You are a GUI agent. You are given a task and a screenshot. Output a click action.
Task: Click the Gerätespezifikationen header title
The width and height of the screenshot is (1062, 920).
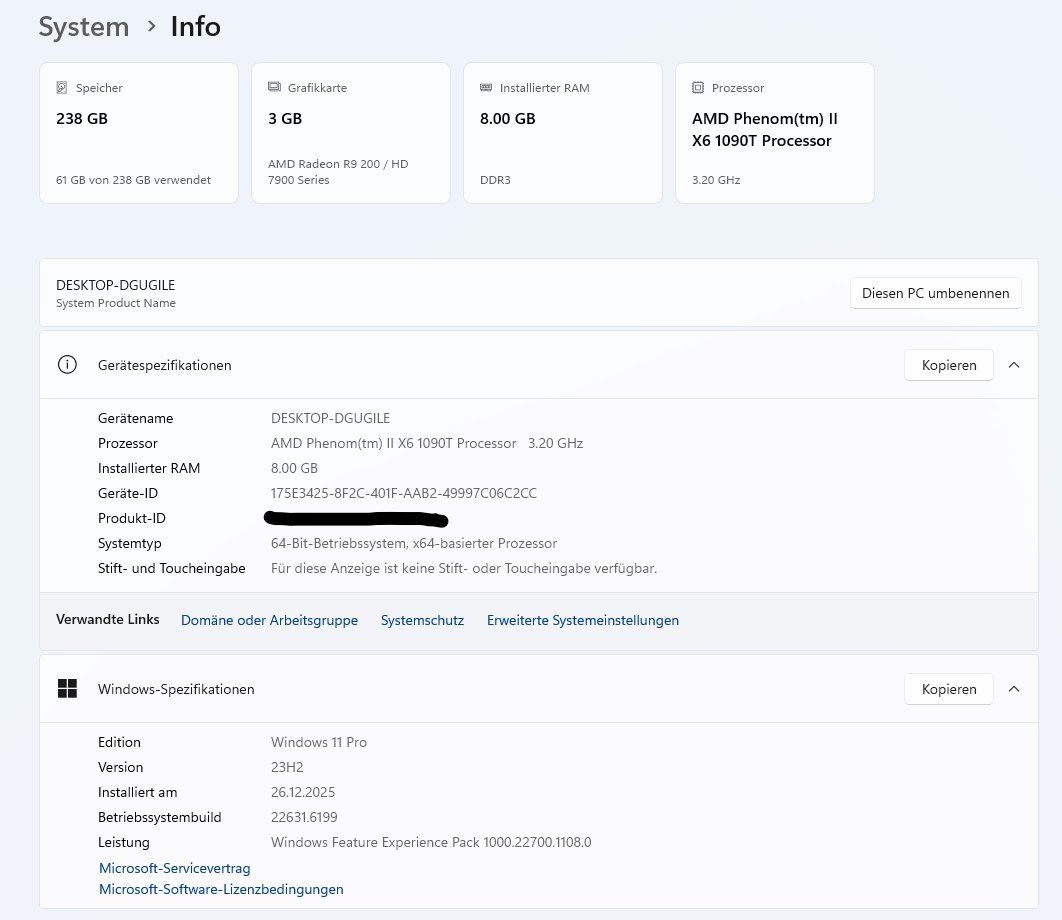click(165, 365)
